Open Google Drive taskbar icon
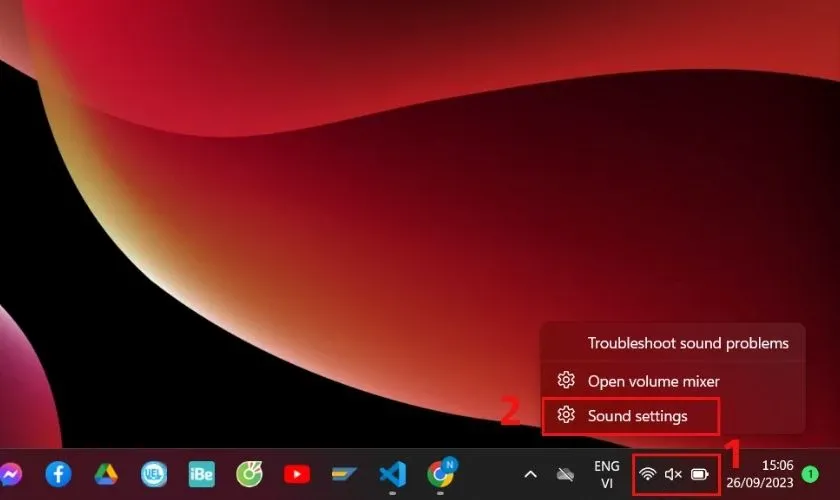 [x=107, y=473]
